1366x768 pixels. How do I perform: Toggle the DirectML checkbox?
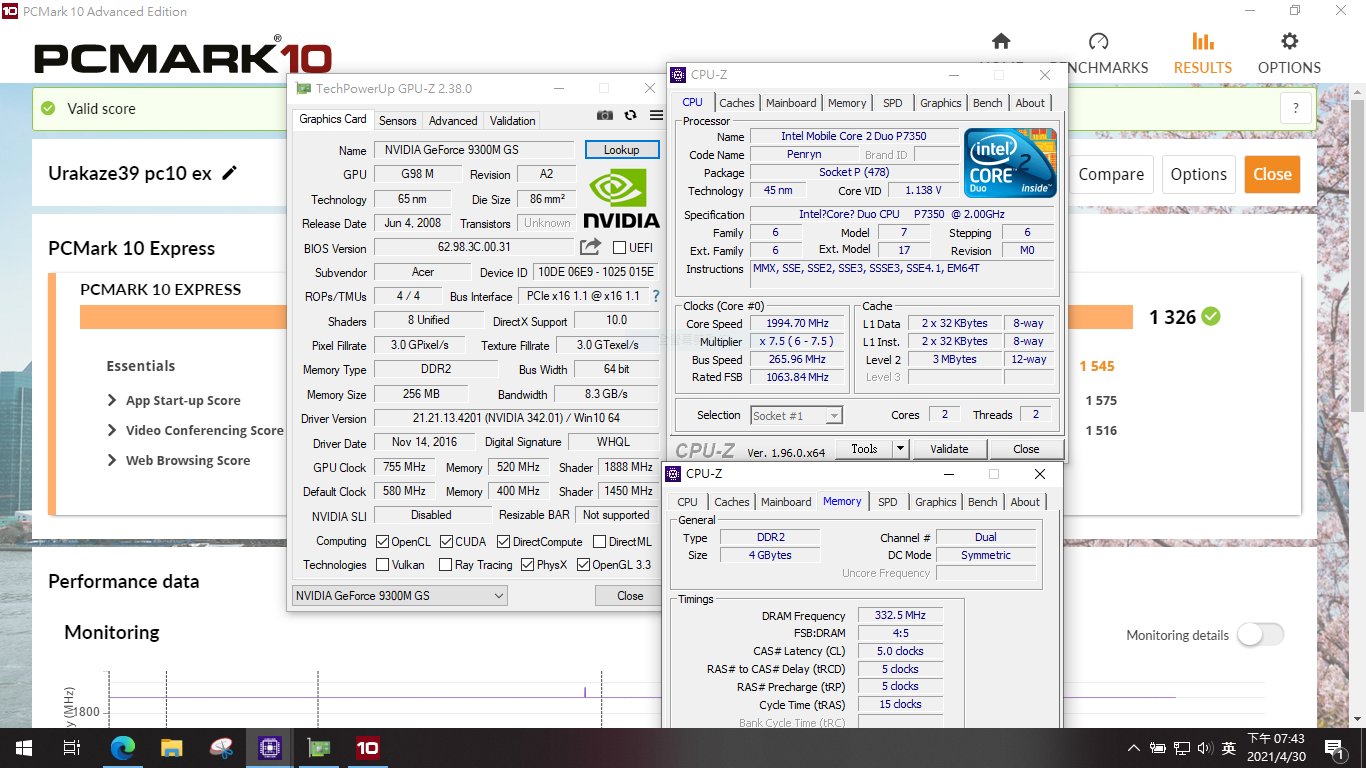pyautogui.click(x=599, y=542)
